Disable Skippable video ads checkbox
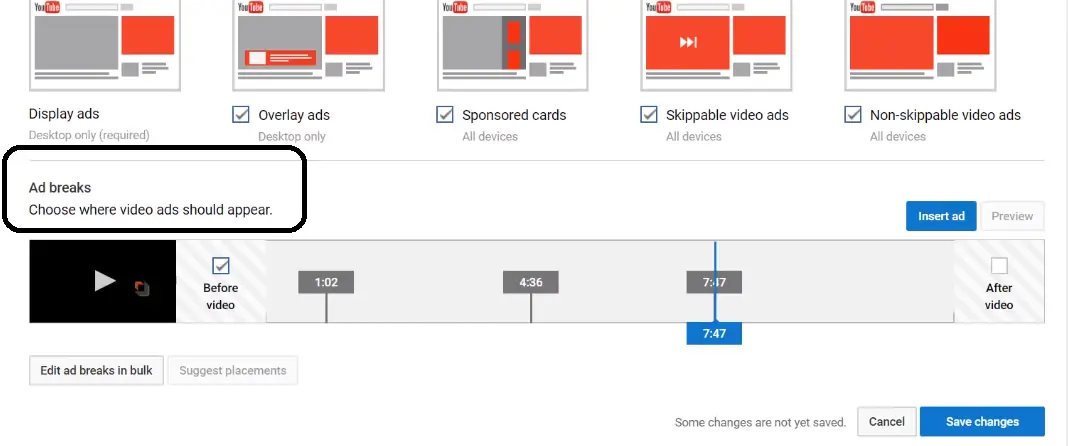The width and height of the screenshot is (1068, 446). coord(648,115)
